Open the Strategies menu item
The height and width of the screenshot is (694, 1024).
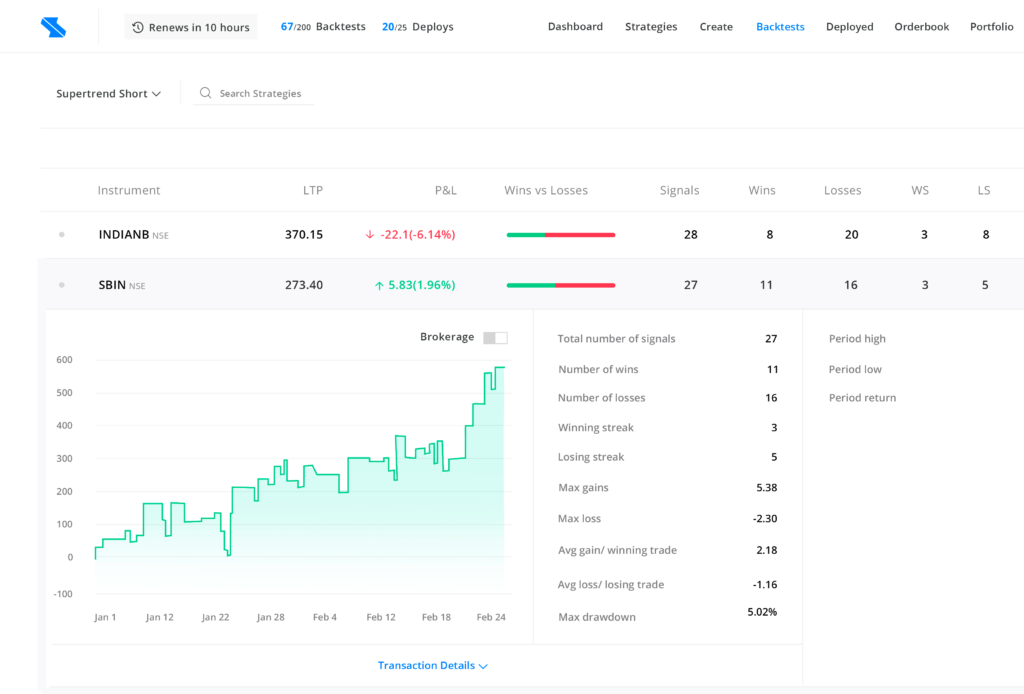click(x=651, y=27)
